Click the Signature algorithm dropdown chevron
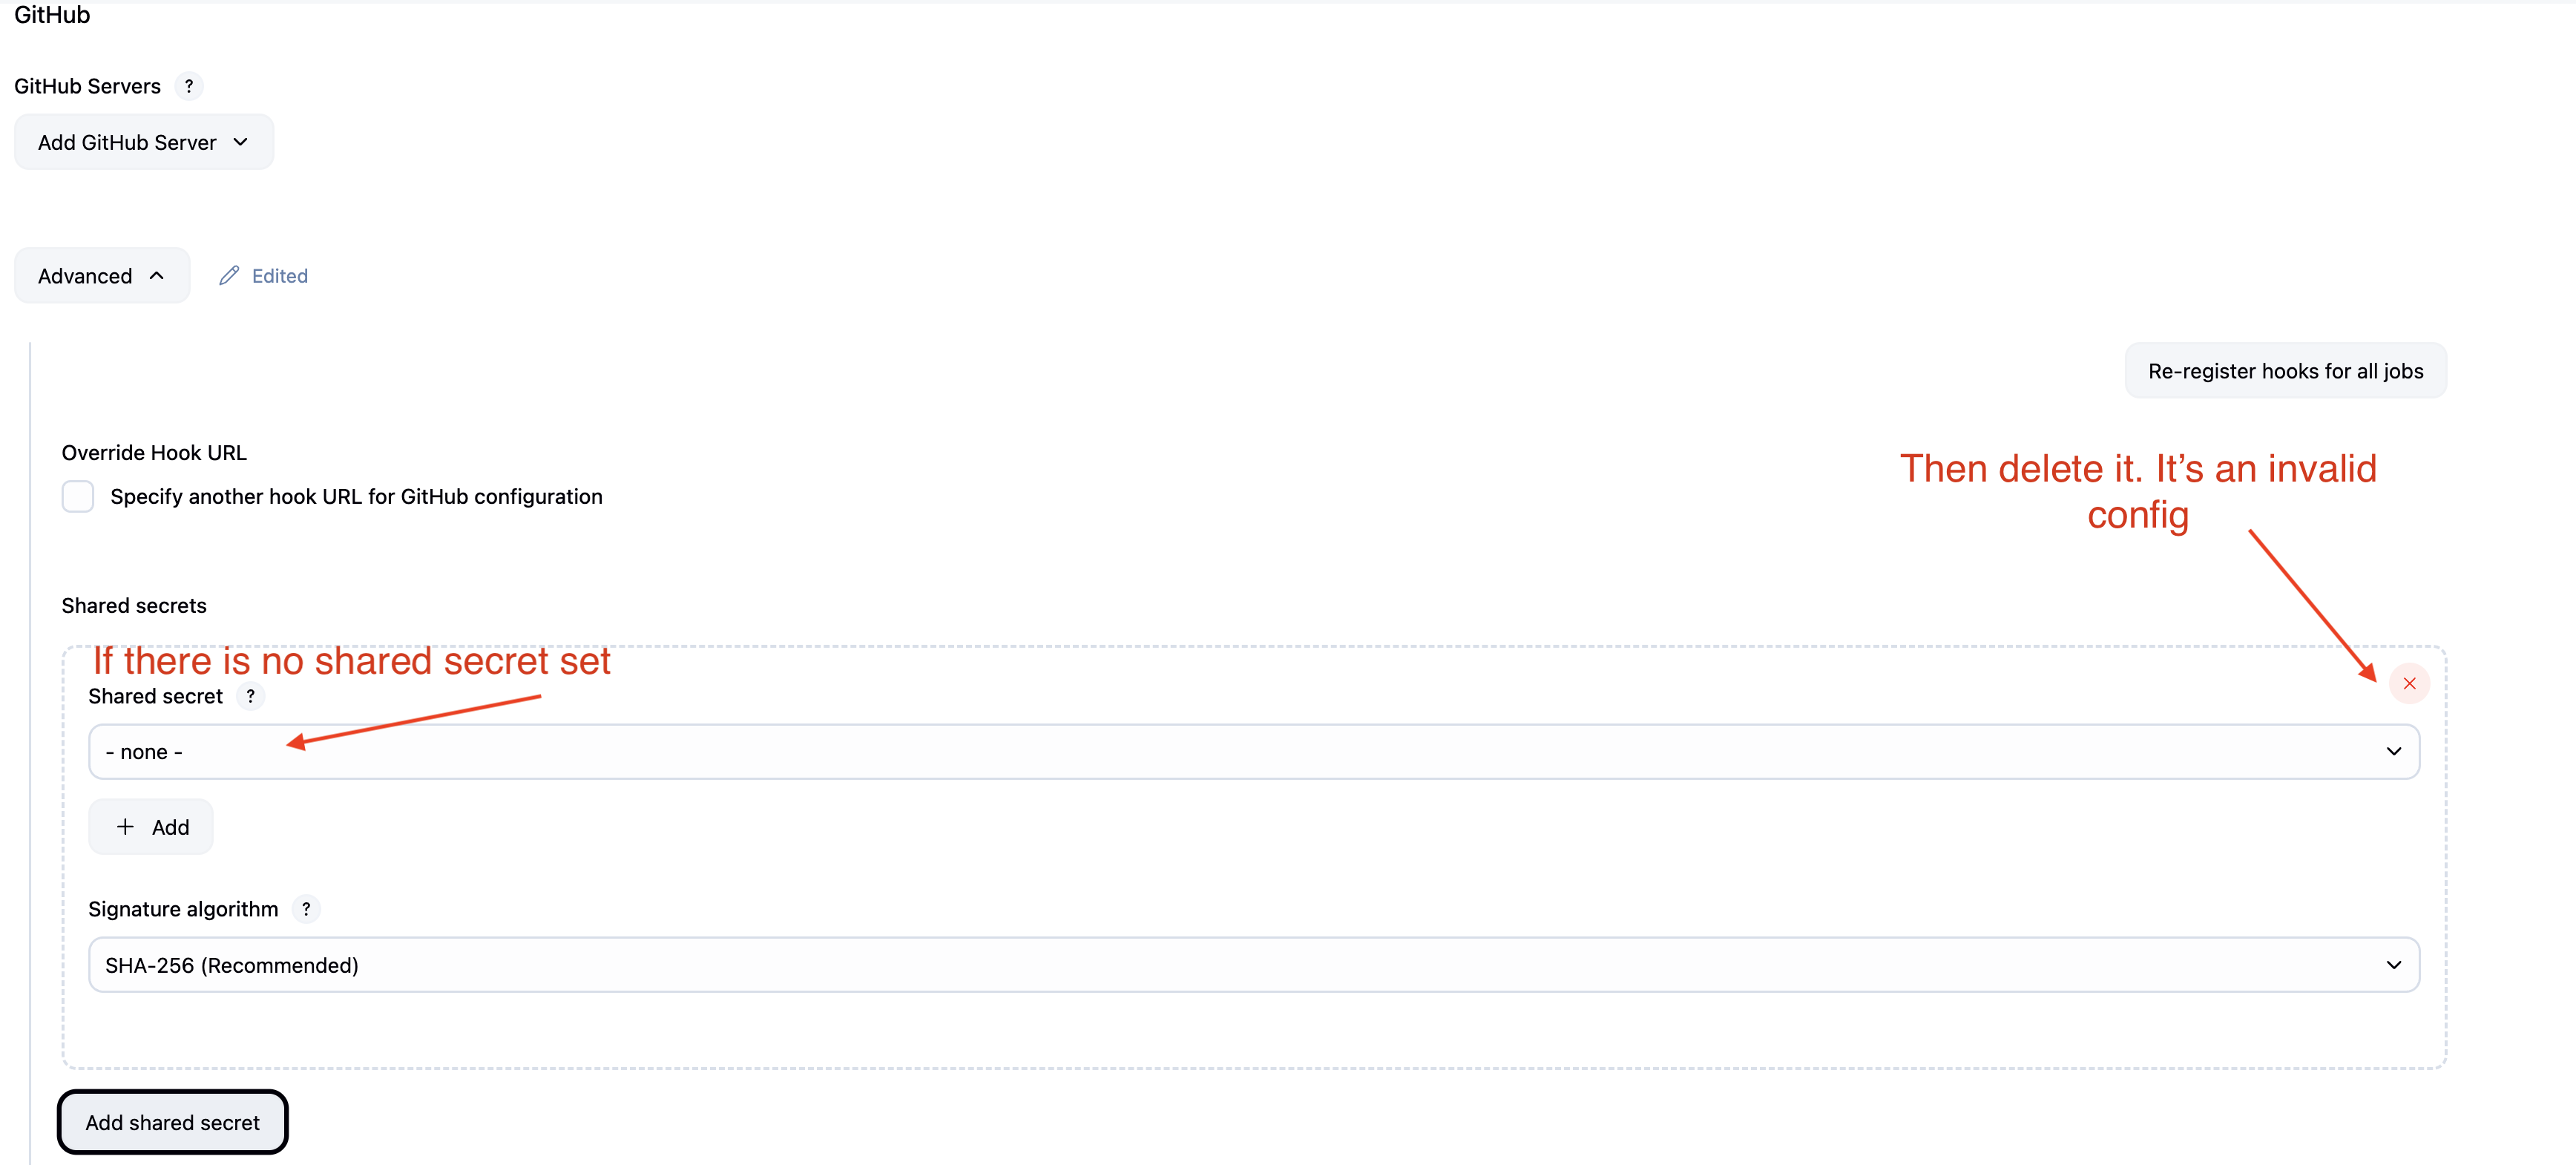This screenshot has height=1165, width=2576. click(x=2394, y=965)
